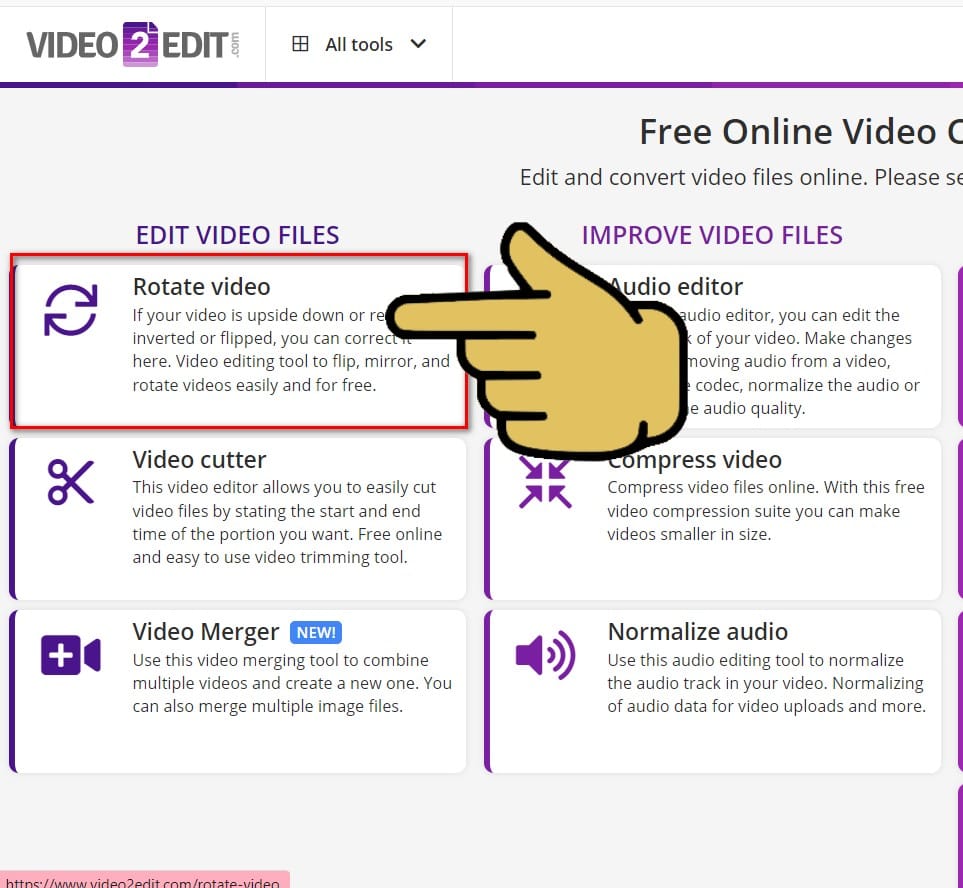Click the blue NEW! badge
Viewport: 963px width, 888px height.
tap(315, 632)
